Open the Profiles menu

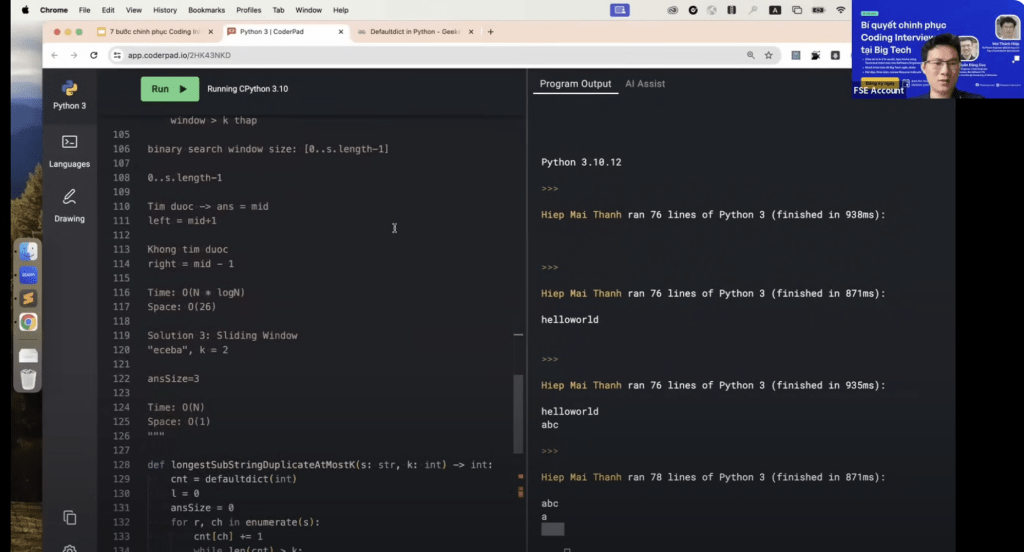coord(248,10)
